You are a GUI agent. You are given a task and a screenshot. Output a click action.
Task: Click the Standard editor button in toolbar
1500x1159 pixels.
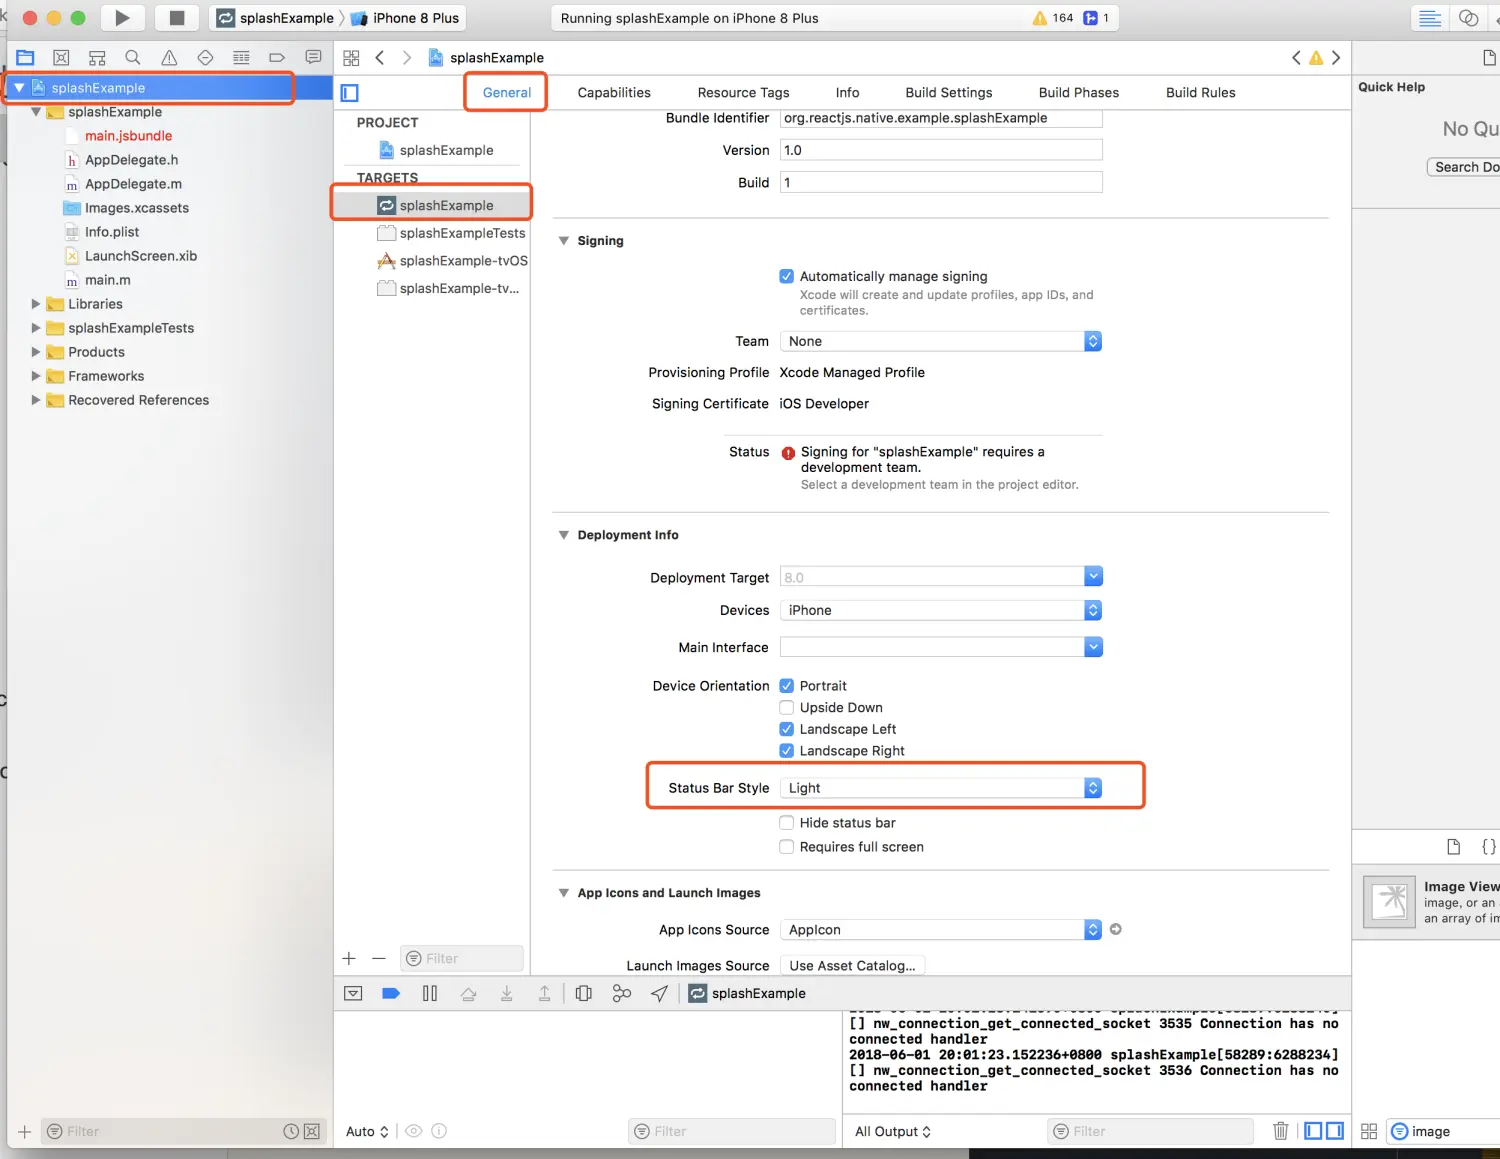pos(1430,18)
